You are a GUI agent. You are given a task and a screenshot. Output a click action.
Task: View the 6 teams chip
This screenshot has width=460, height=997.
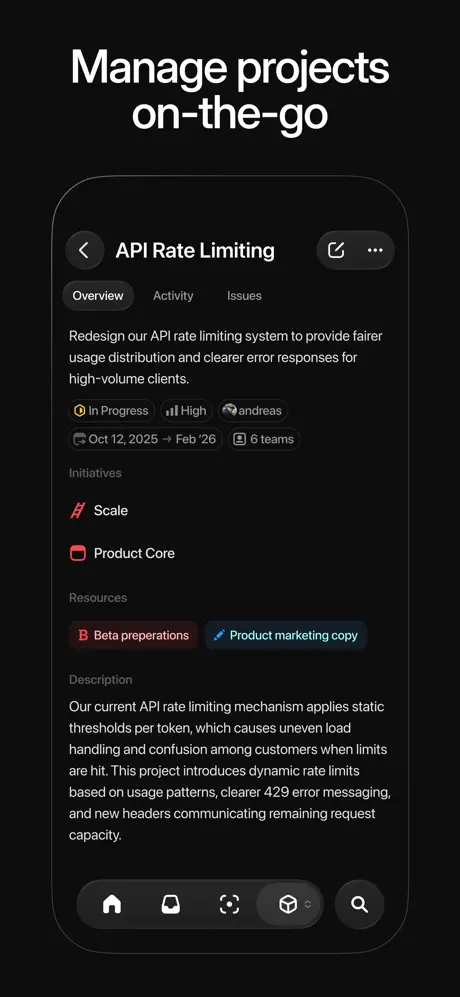click(x=264, y=439)
